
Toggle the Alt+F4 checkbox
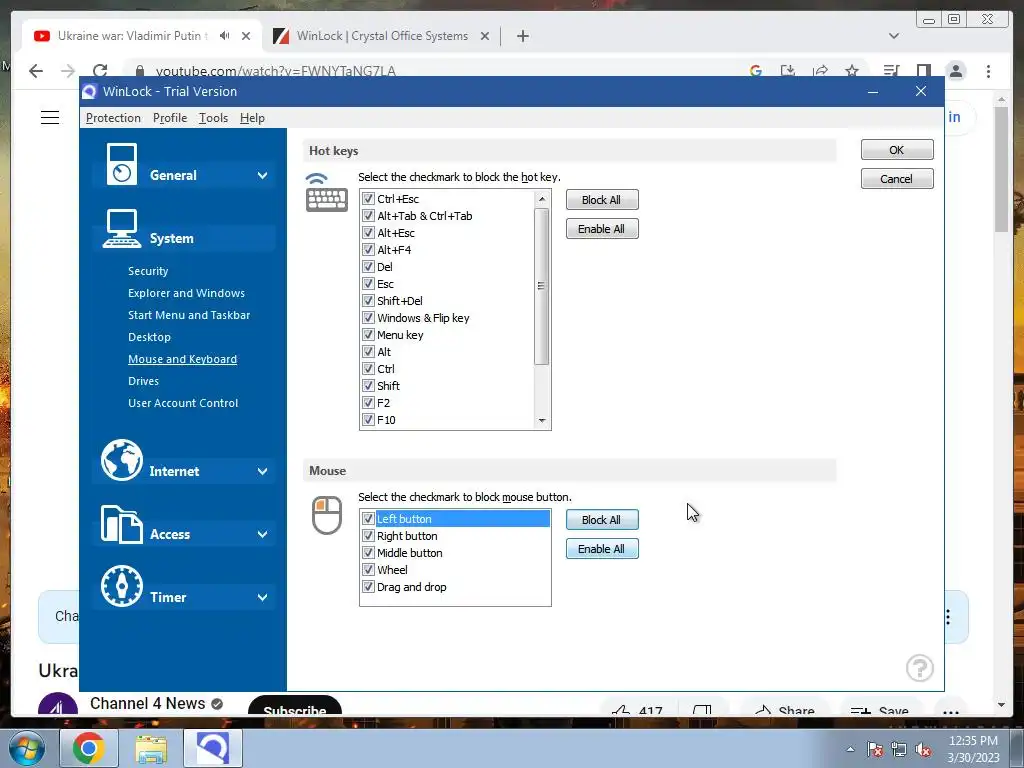368,249
